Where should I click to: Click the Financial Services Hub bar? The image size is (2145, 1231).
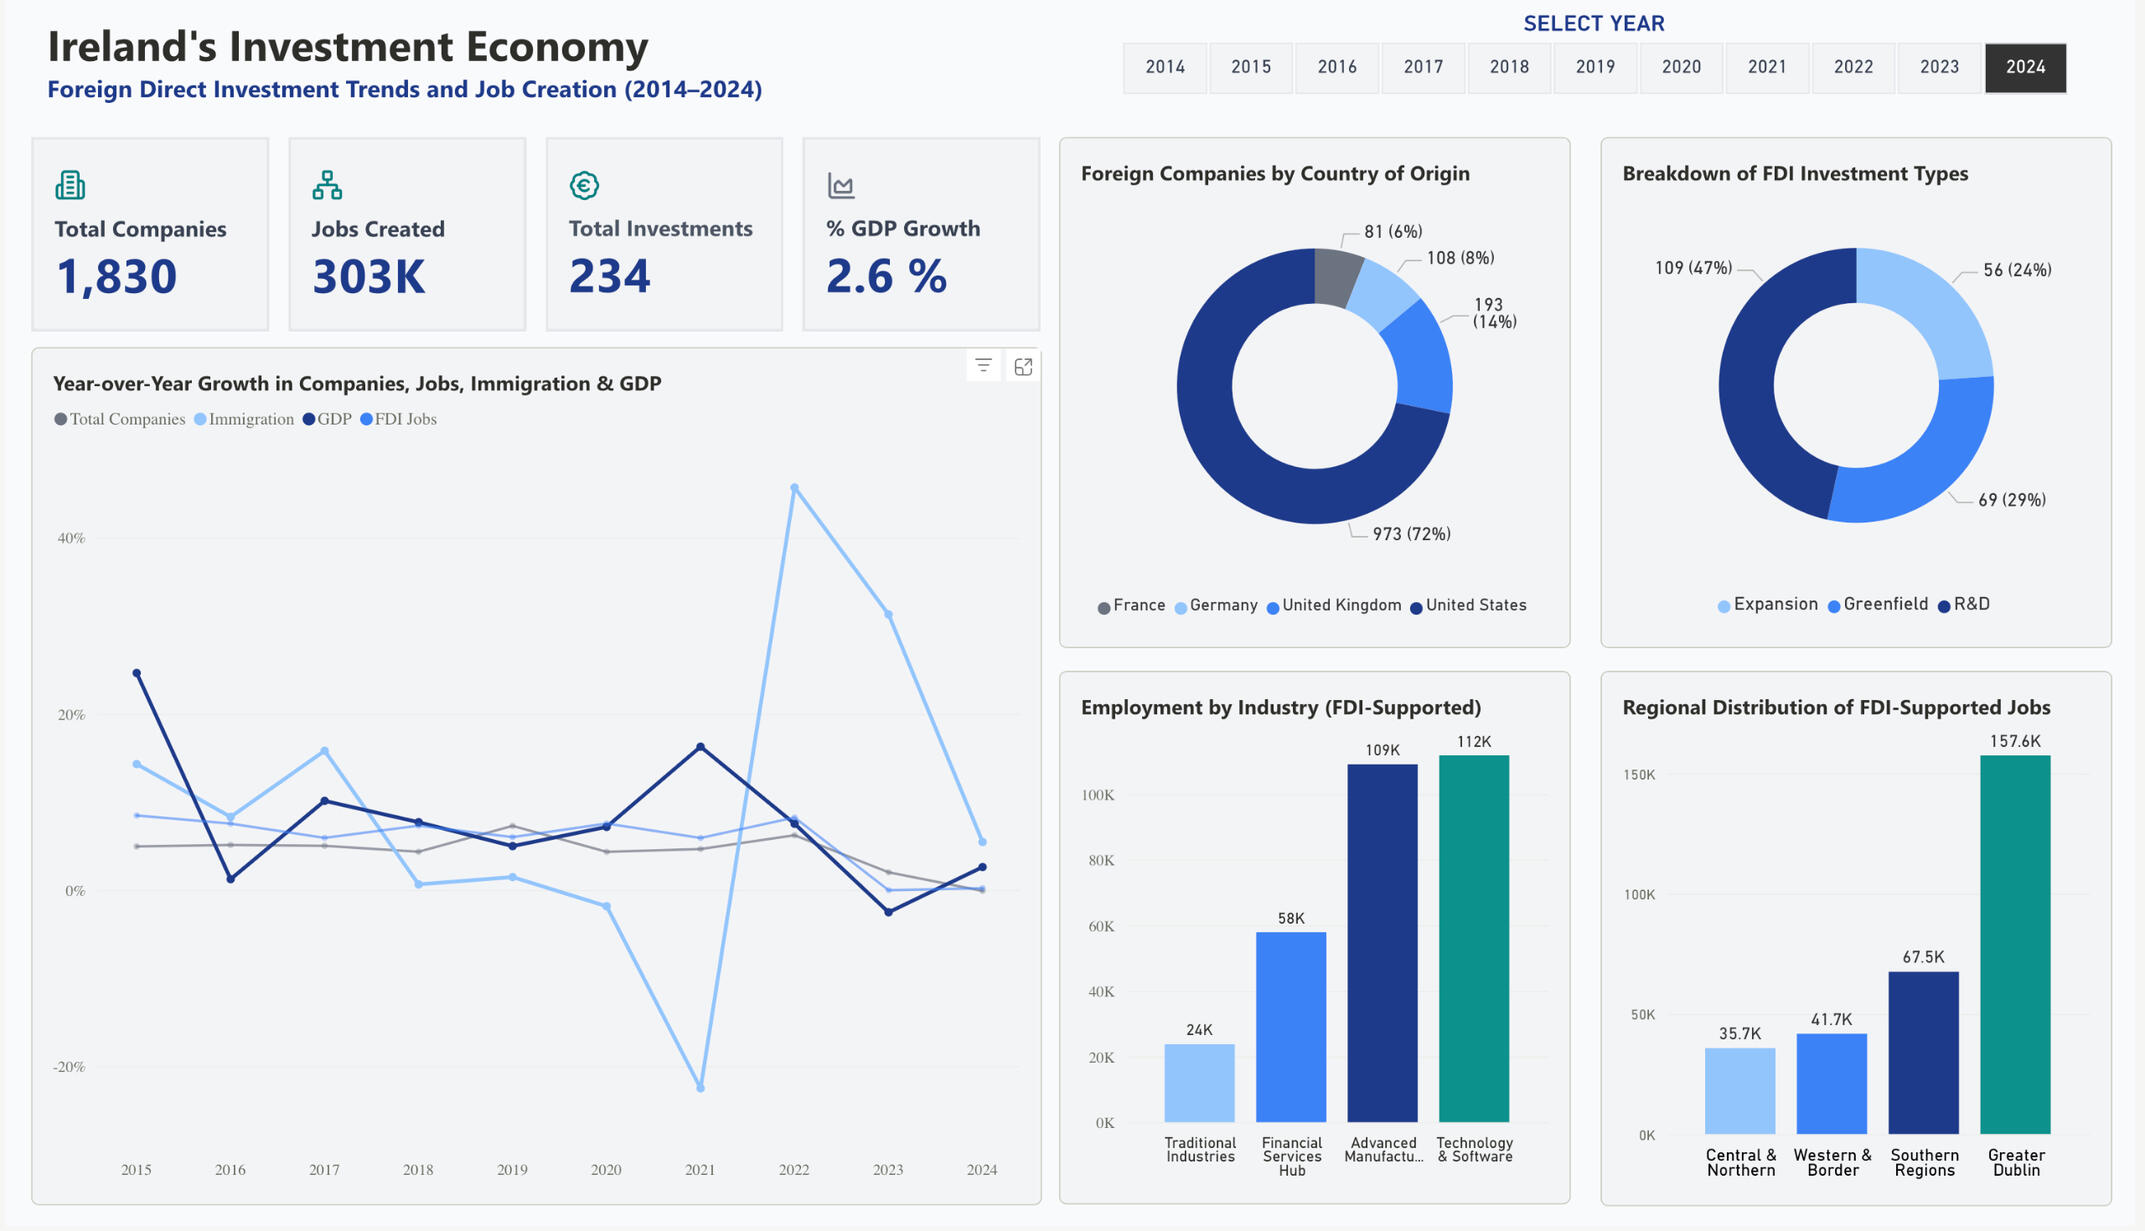1290,1025
